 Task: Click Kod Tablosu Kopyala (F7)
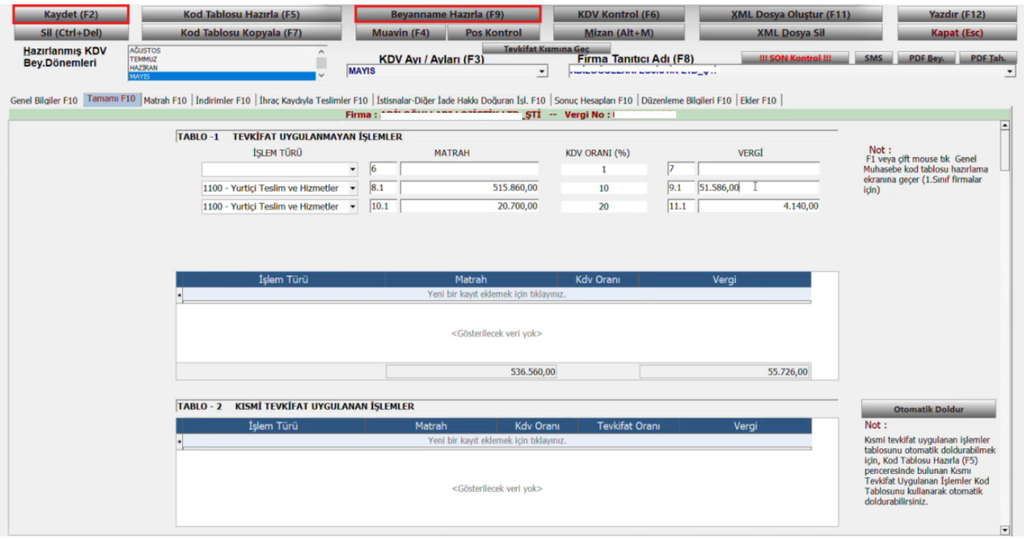pyautogui.click(x=241, y=33)
